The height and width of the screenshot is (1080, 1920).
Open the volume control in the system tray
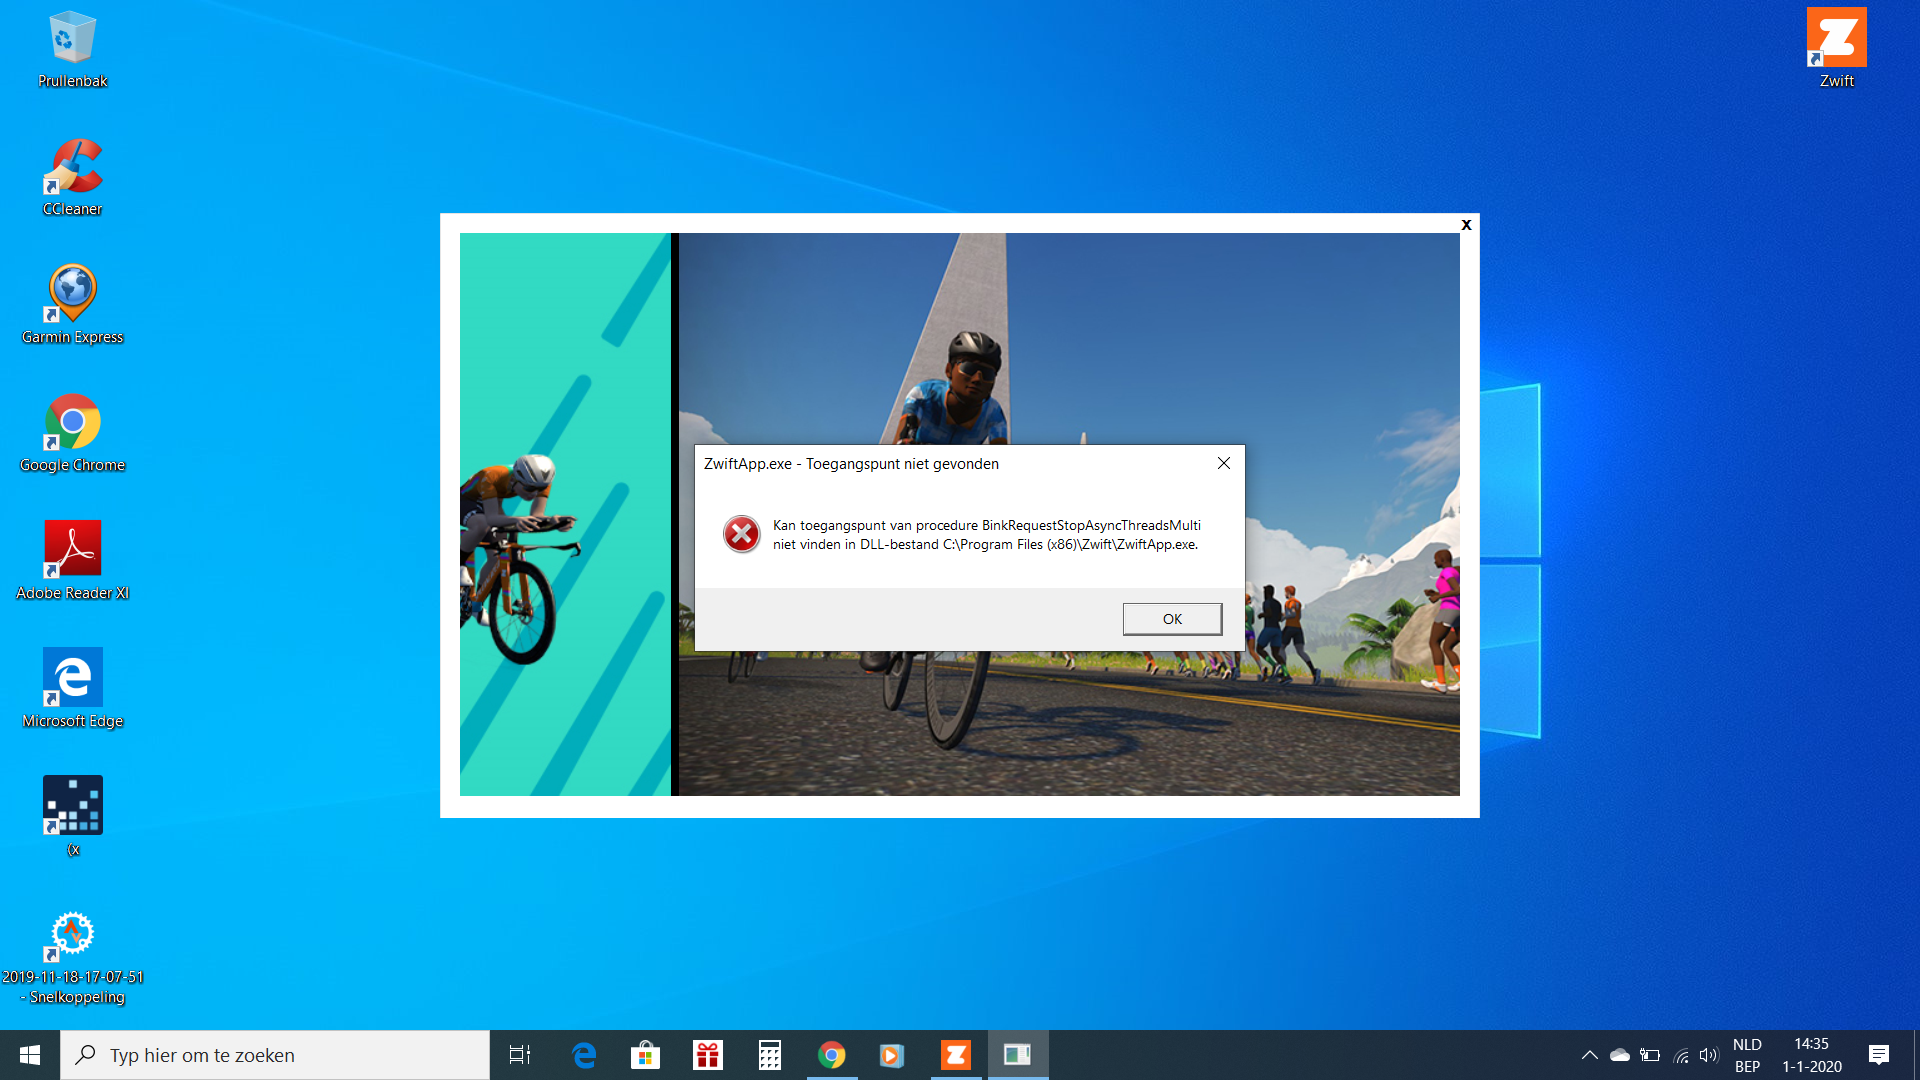(x=1709, y=1055)
